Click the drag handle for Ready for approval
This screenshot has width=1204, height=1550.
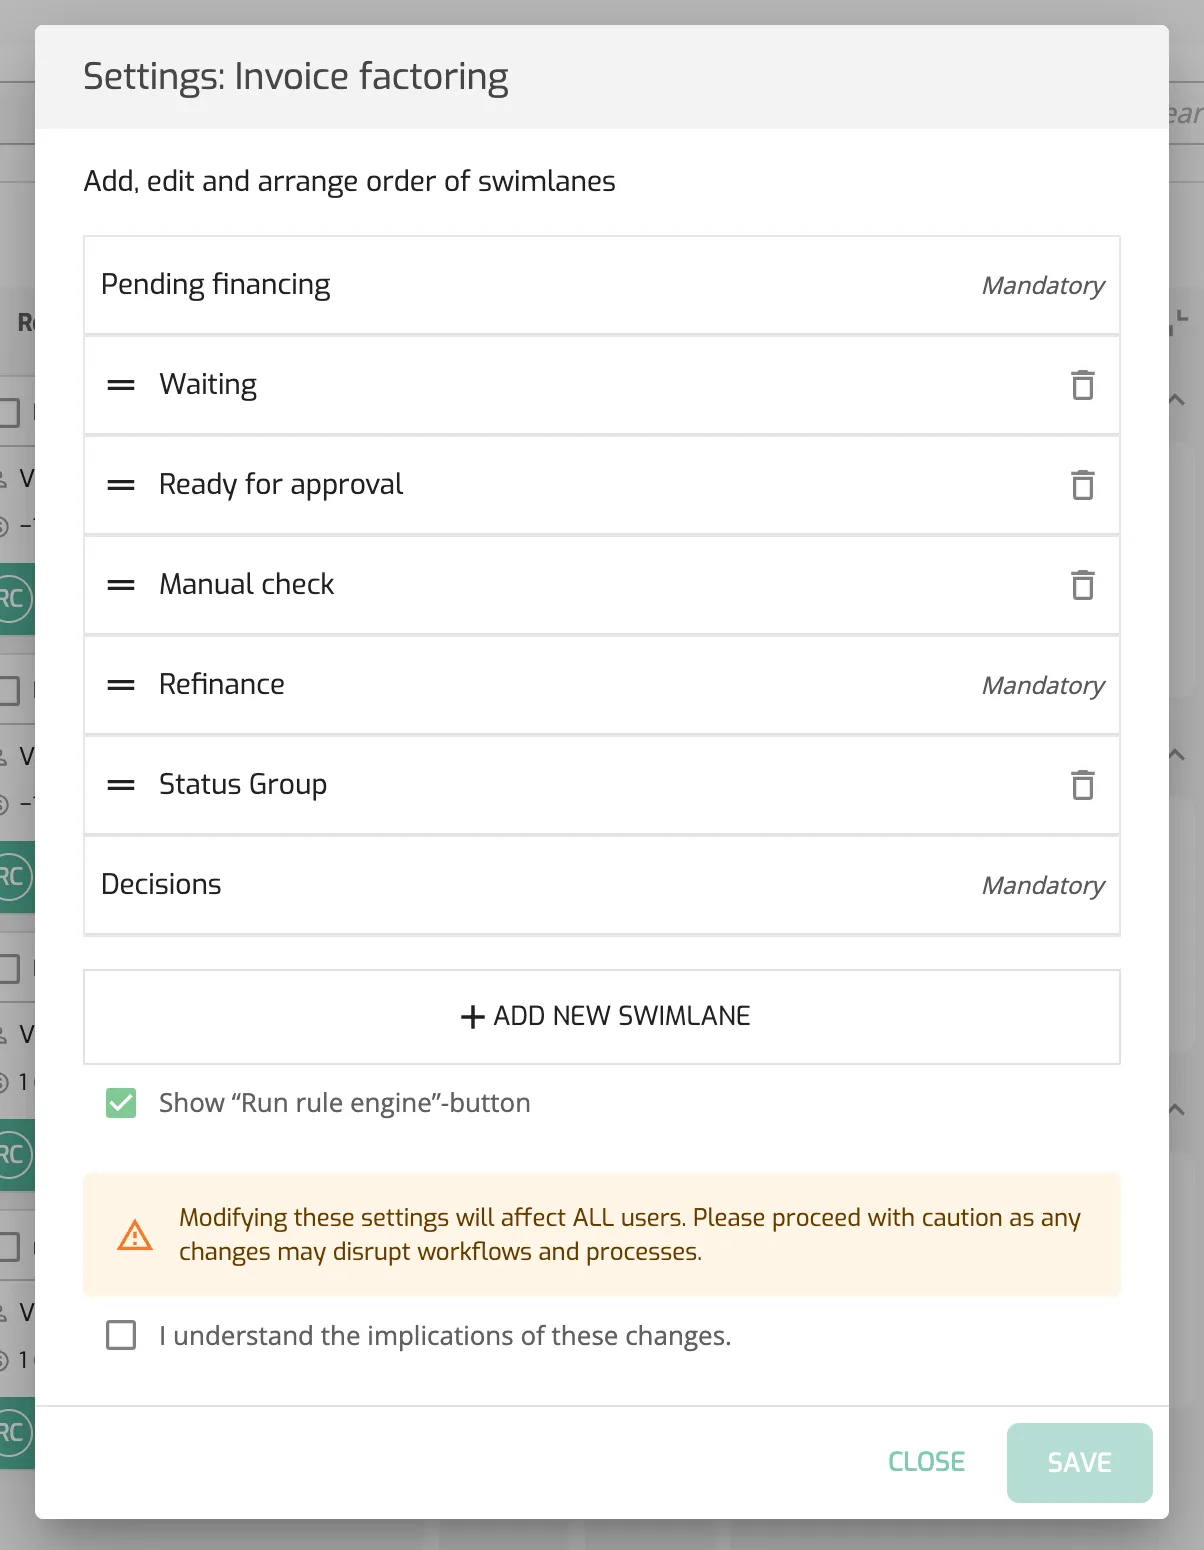121,485
